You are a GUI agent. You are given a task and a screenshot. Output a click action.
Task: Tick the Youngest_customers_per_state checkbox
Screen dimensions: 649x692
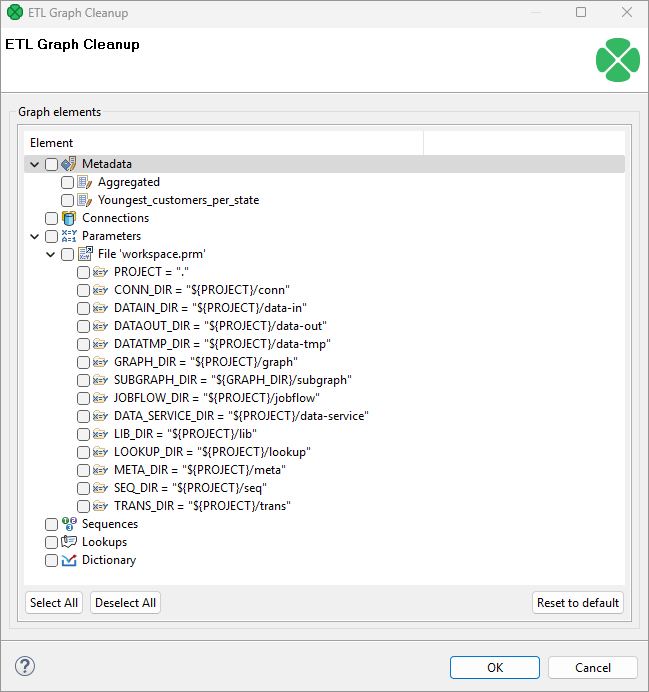[67, 200]
